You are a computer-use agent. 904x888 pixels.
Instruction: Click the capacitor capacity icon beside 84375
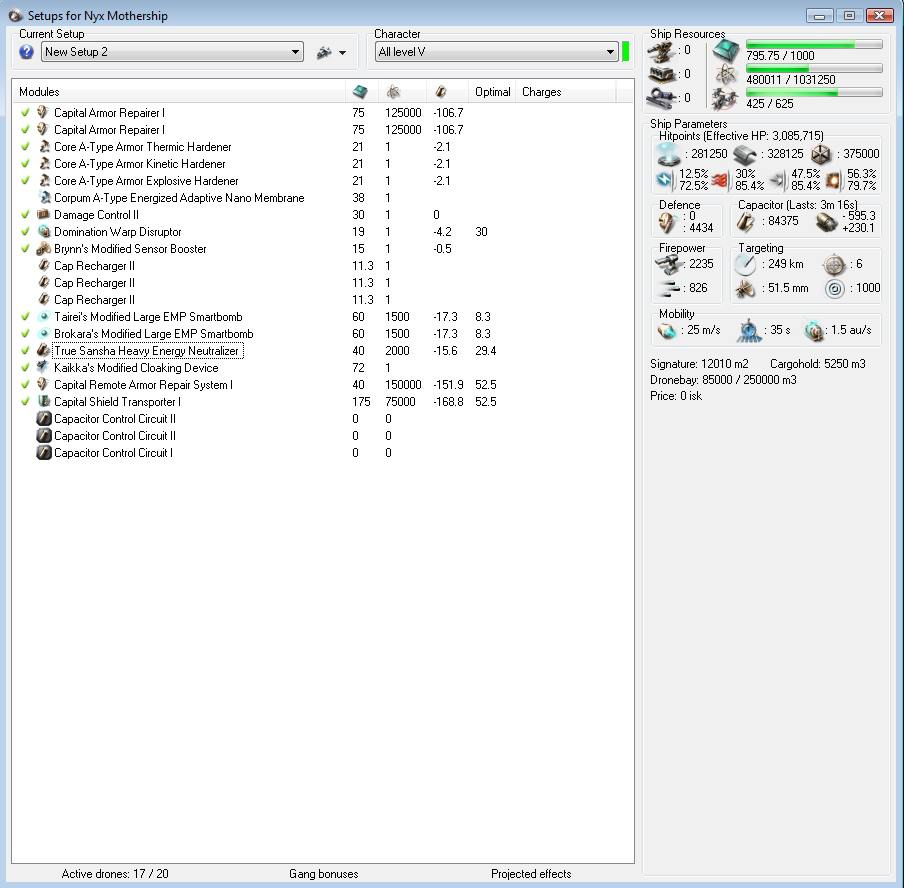tap(745, 222)
